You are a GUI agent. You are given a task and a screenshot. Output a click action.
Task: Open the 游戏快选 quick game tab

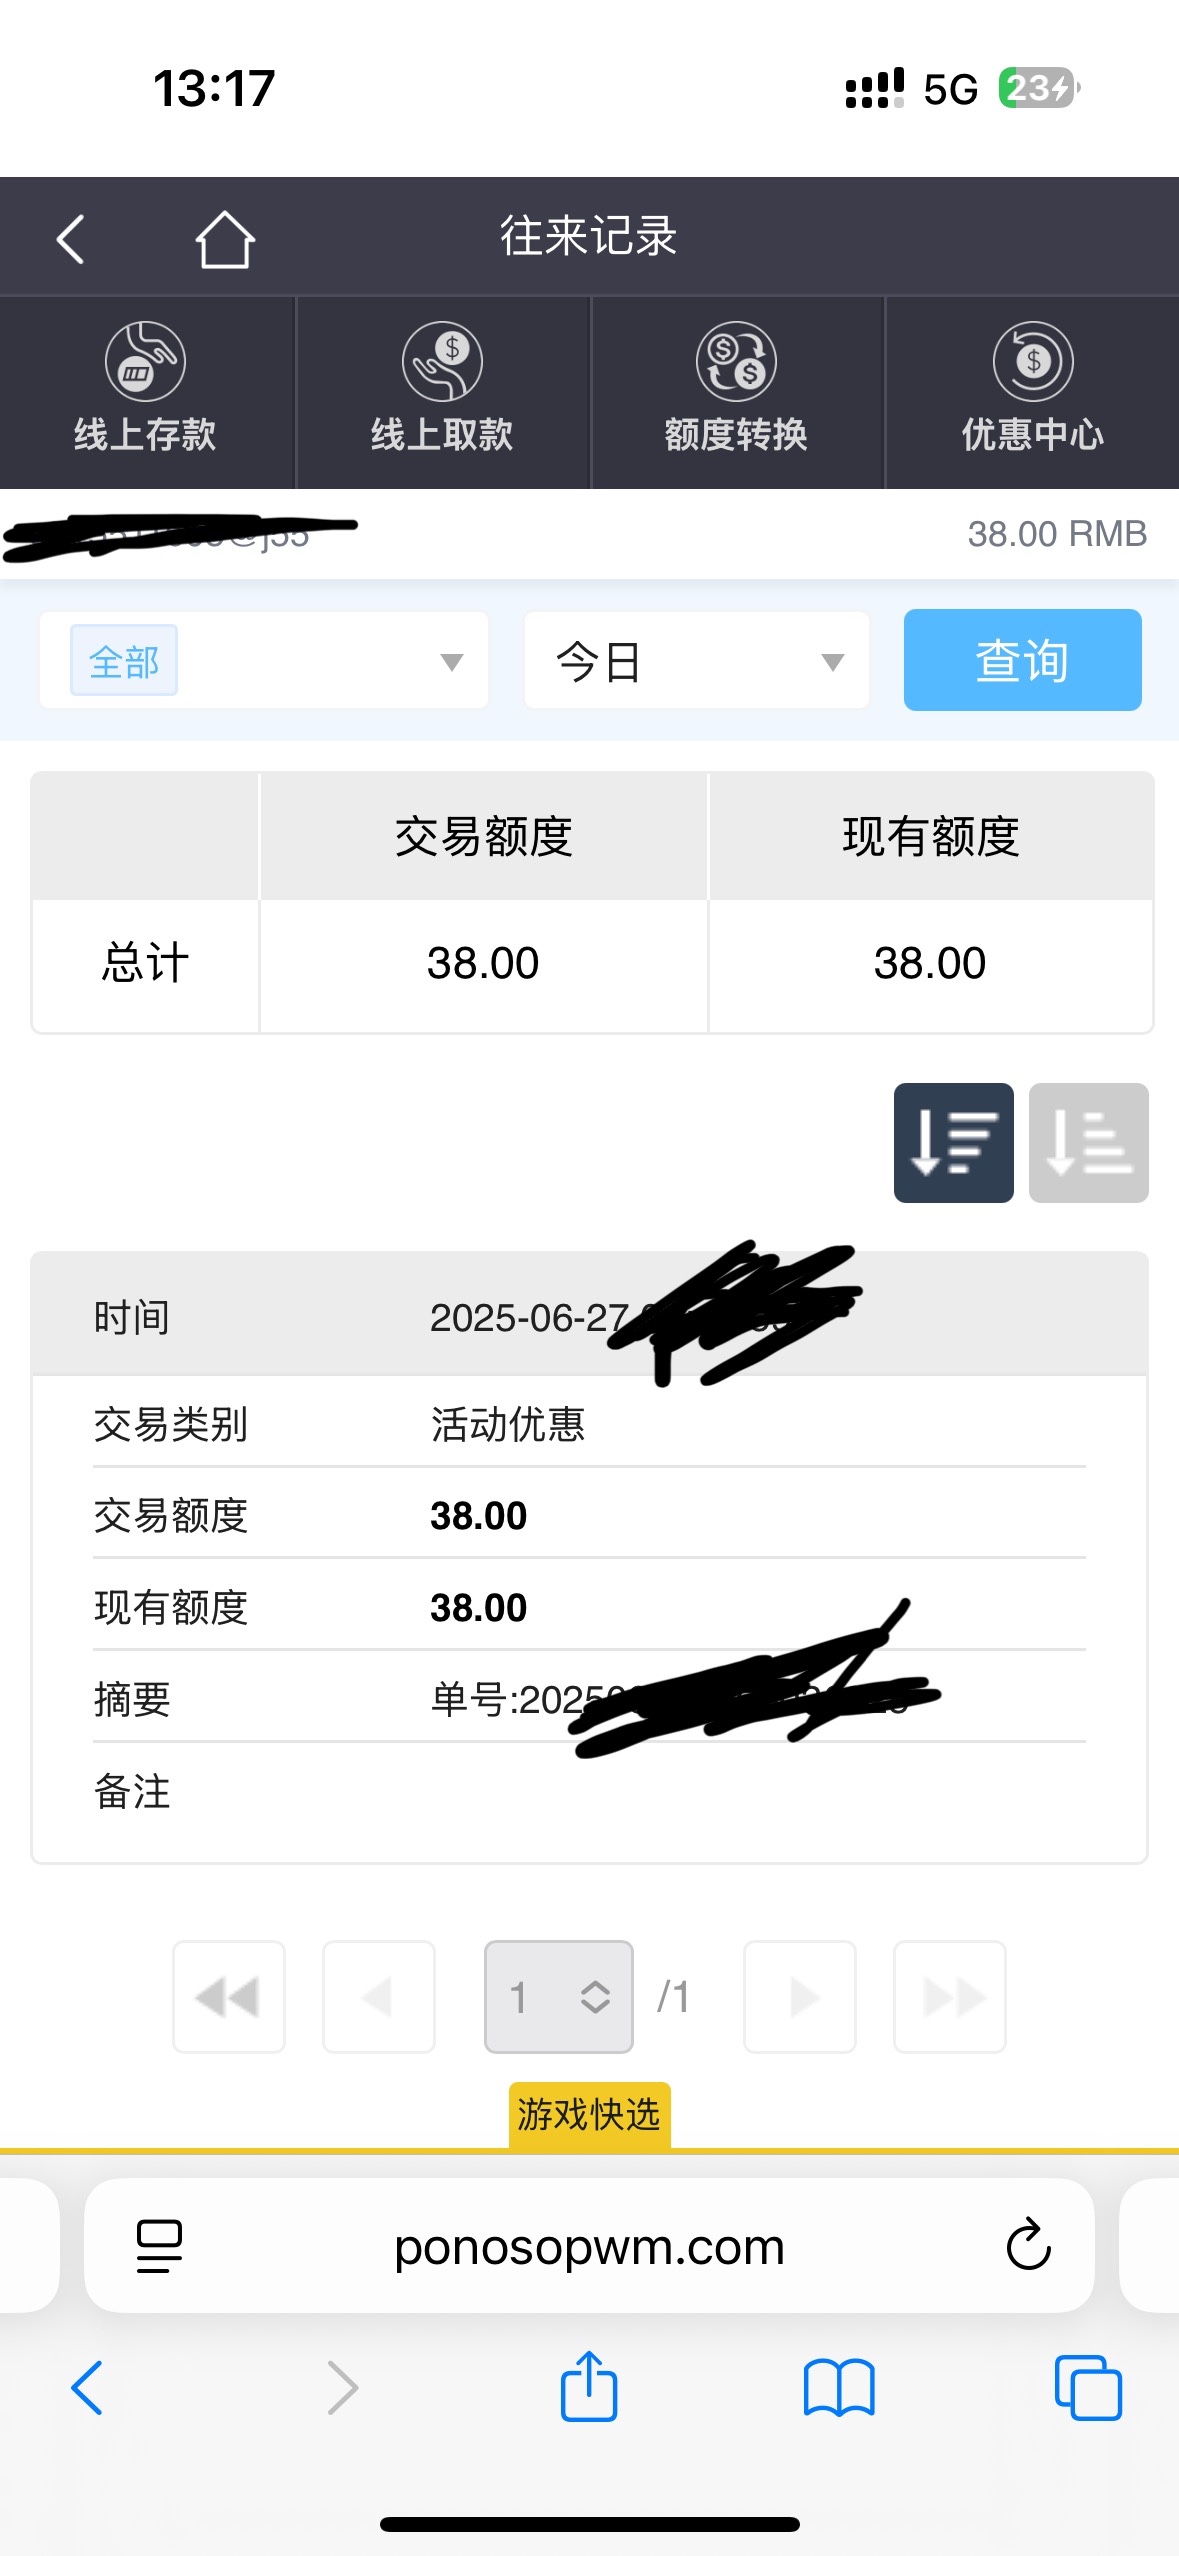click(589, 2114)
